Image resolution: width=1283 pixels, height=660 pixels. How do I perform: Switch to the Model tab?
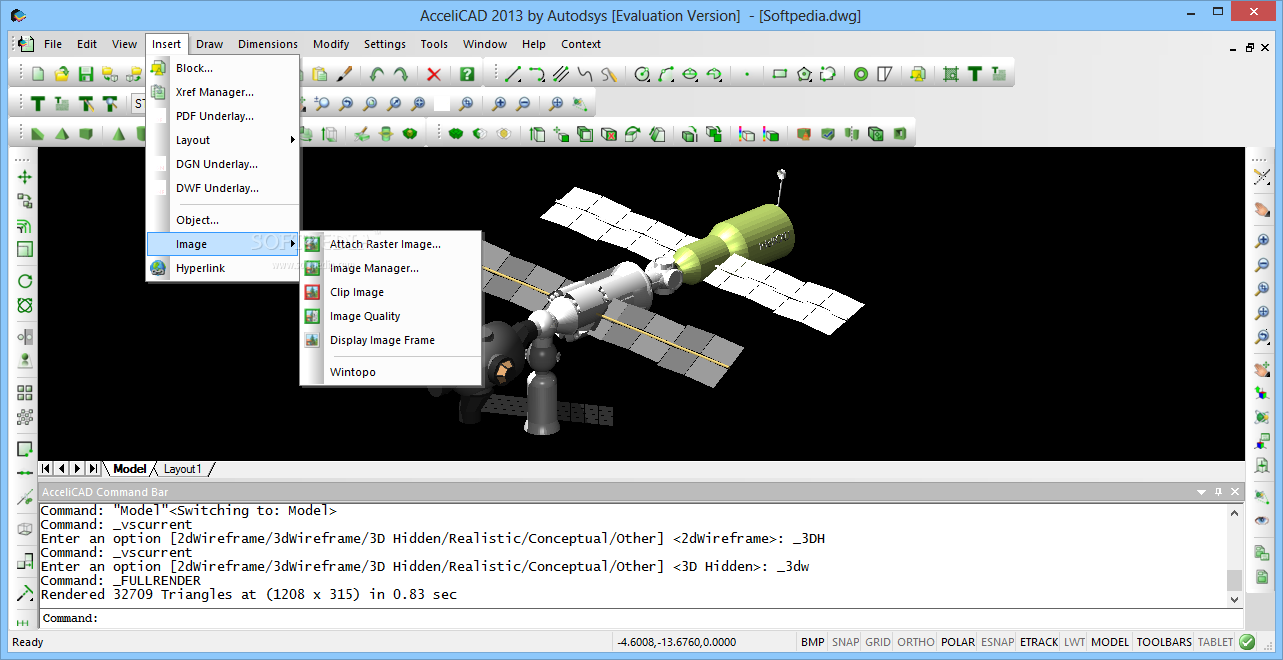(129, 469)
